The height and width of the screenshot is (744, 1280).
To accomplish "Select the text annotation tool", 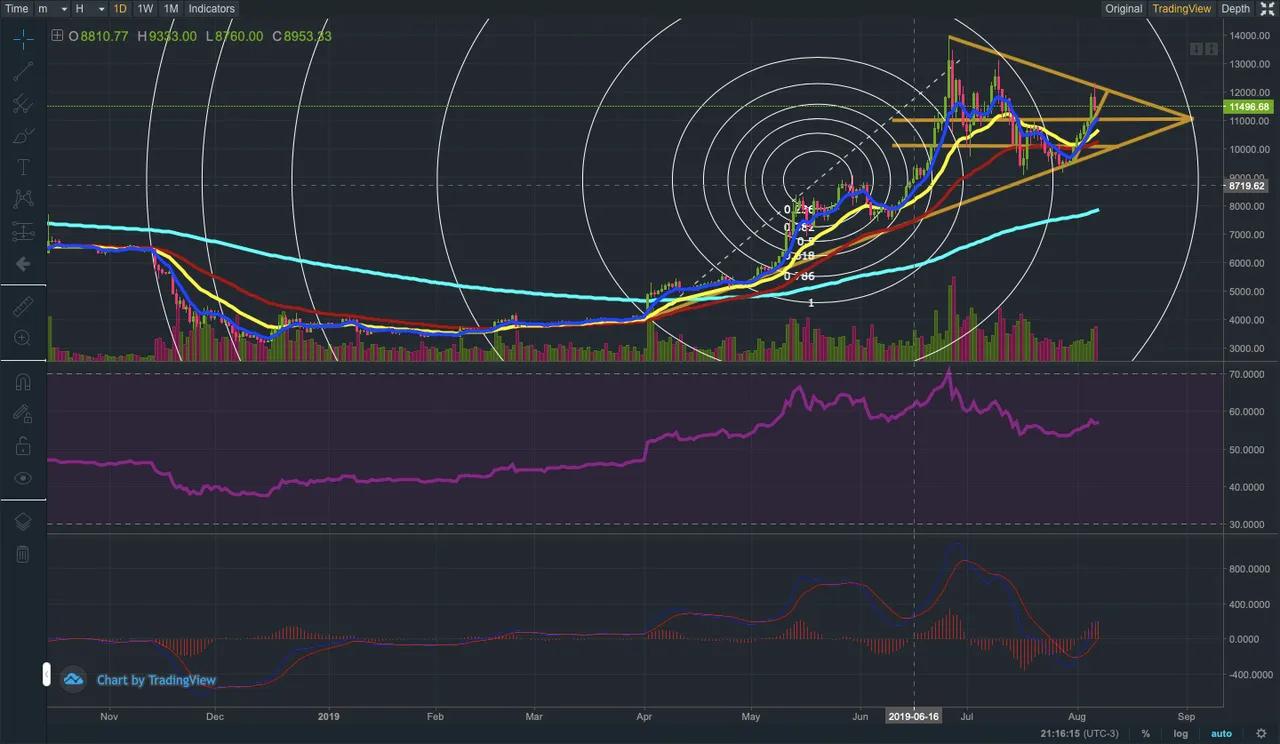I will (23, 167).
